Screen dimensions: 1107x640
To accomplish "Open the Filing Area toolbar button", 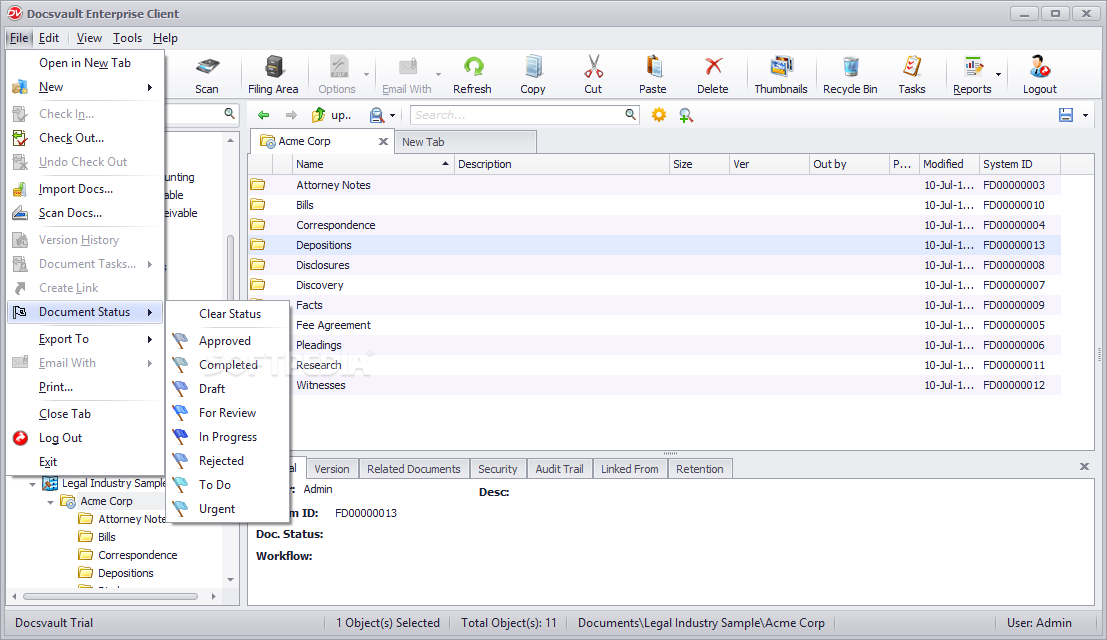I will click(273, 74).
